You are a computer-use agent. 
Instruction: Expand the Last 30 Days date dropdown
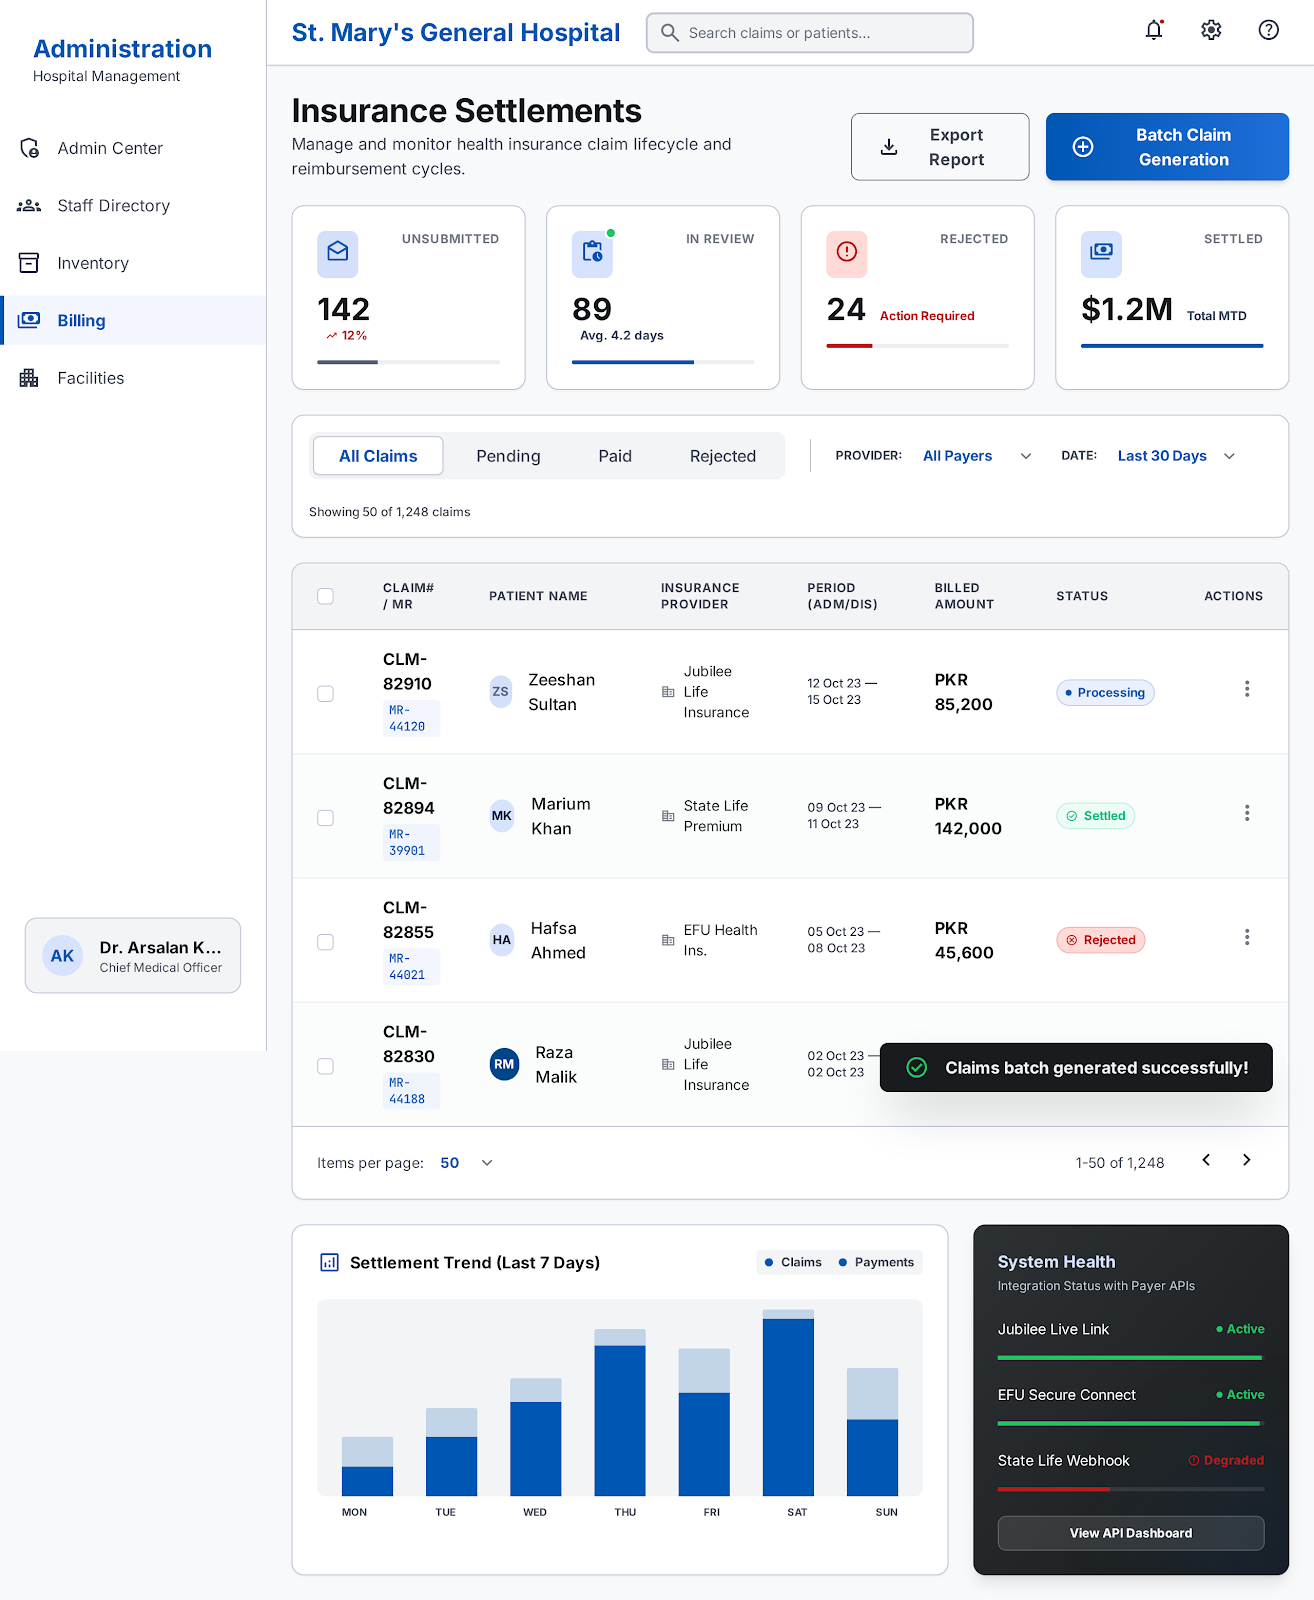point(1176,456)
